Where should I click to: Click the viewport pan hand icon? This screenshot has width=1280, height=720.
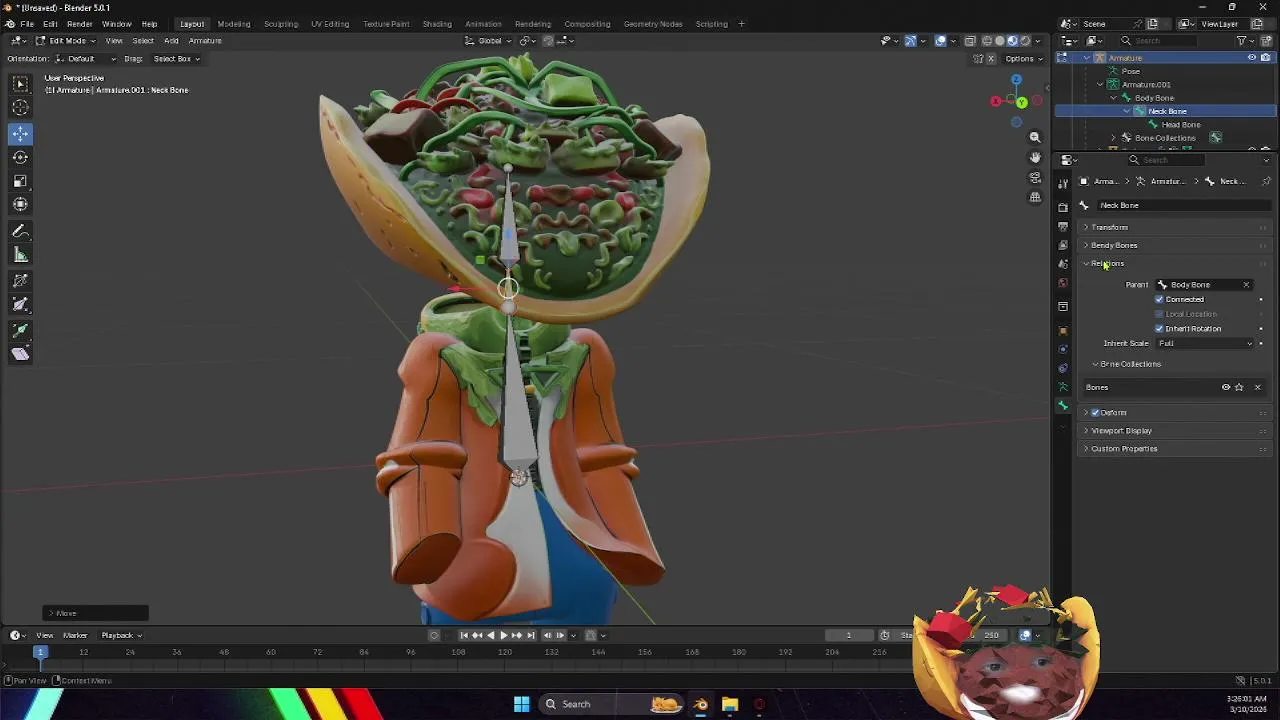pyautogui.click(x=1035, y=157)
